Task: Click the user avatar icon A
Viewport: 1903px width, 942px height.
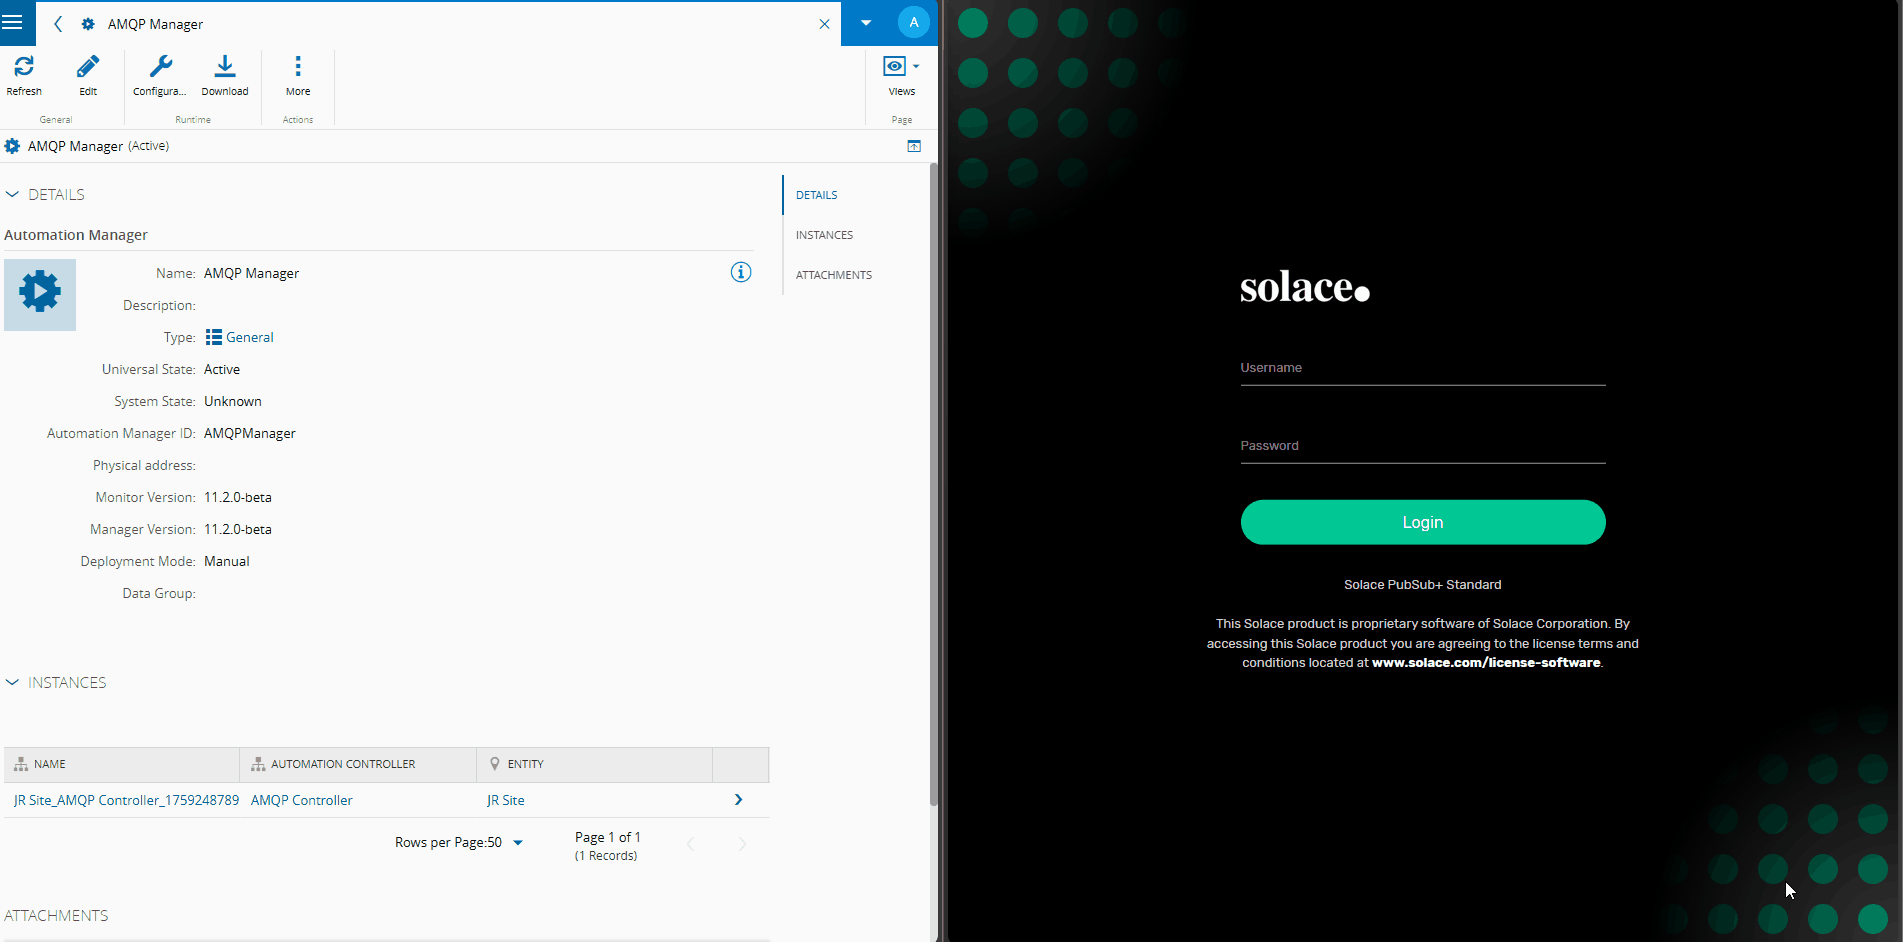Action: tap(913, 23)
